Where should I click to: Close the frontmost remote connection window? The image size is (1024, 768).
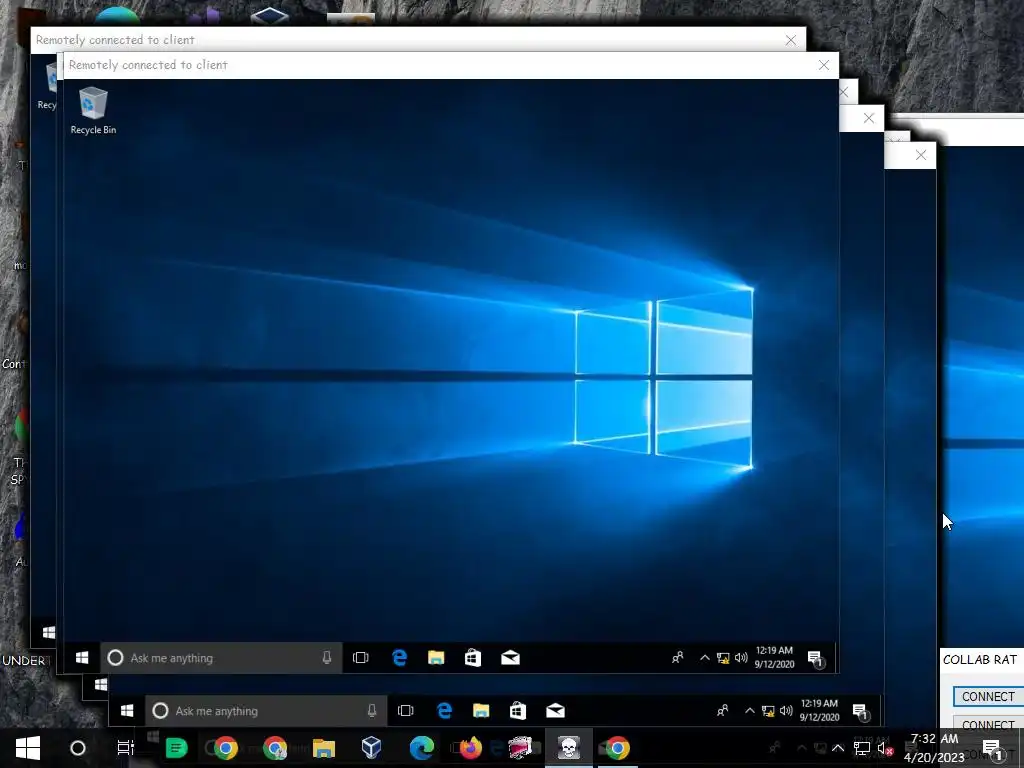824,65
